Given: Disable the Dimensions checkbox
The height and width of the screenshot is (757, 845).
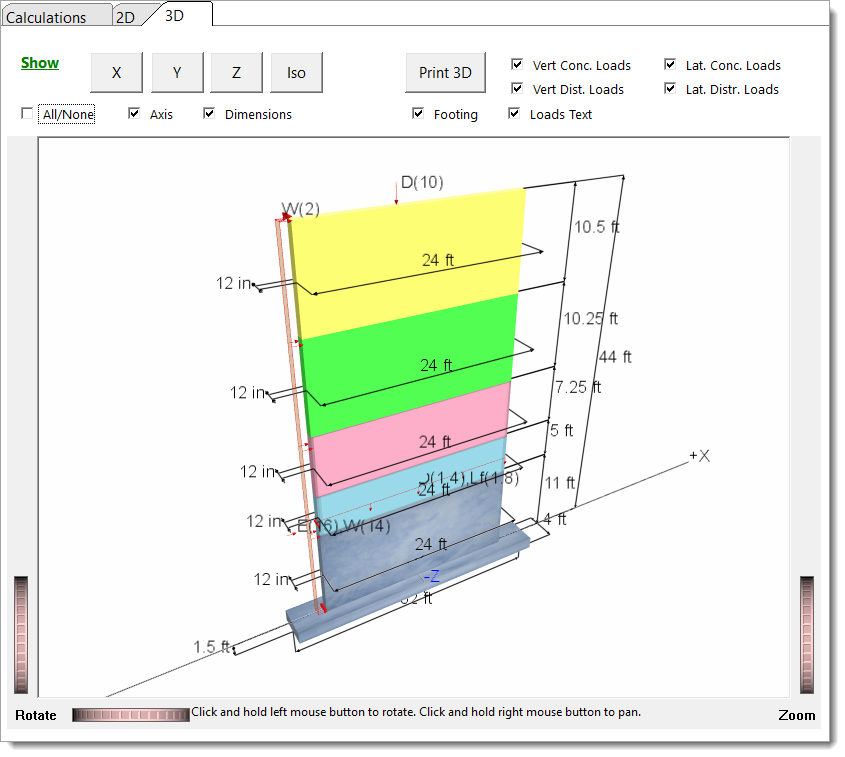Looking at the screenshot, I should (209, 113).
